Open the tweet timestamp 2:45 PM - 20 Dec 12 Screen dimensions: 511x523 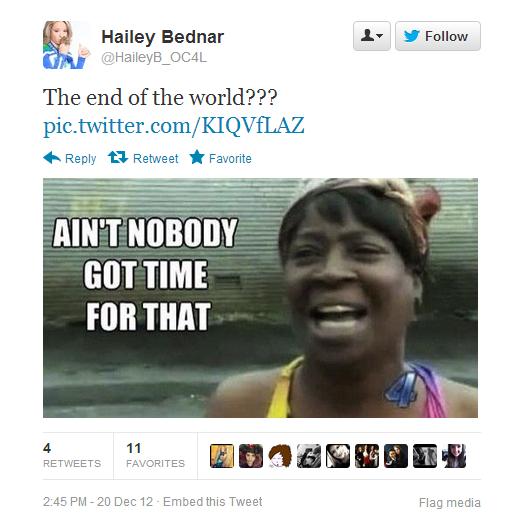point(98,502)
